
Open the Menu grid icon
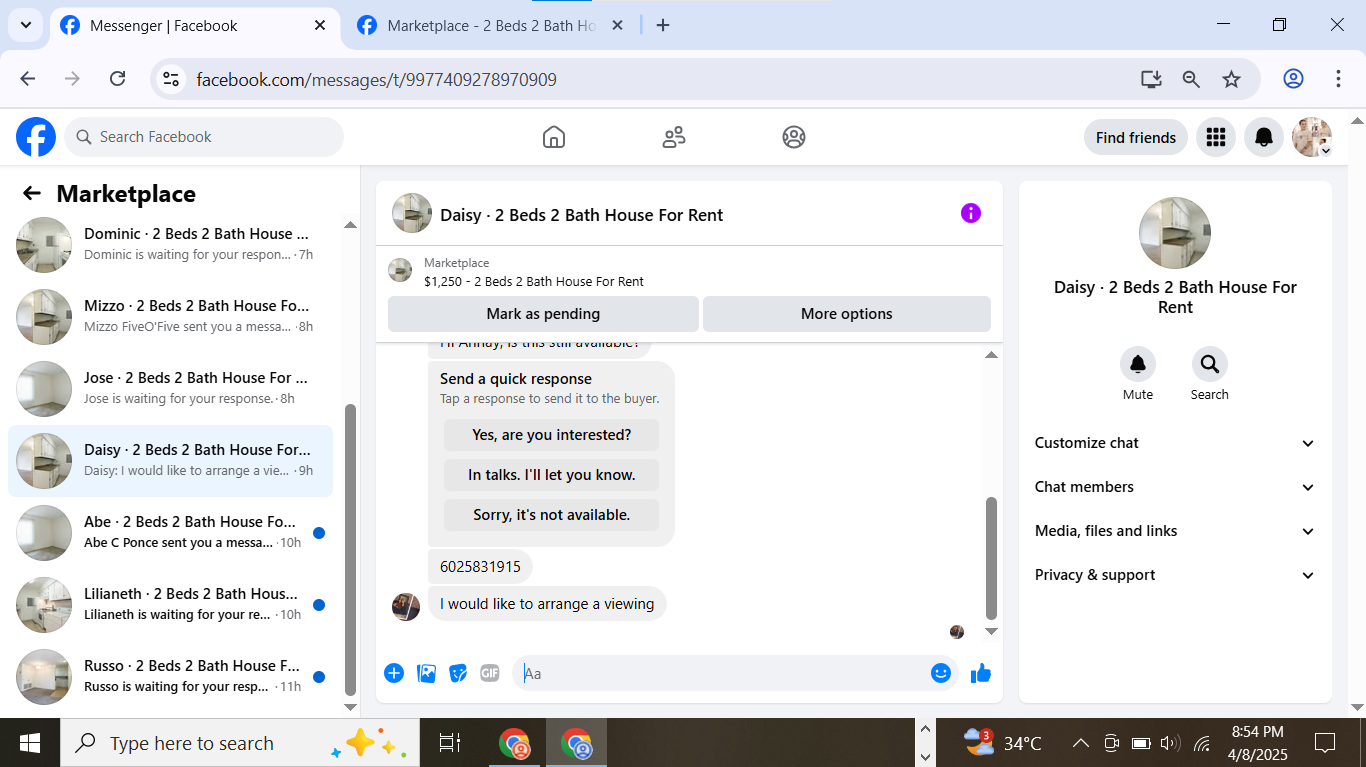click(x=1216, y=137)
